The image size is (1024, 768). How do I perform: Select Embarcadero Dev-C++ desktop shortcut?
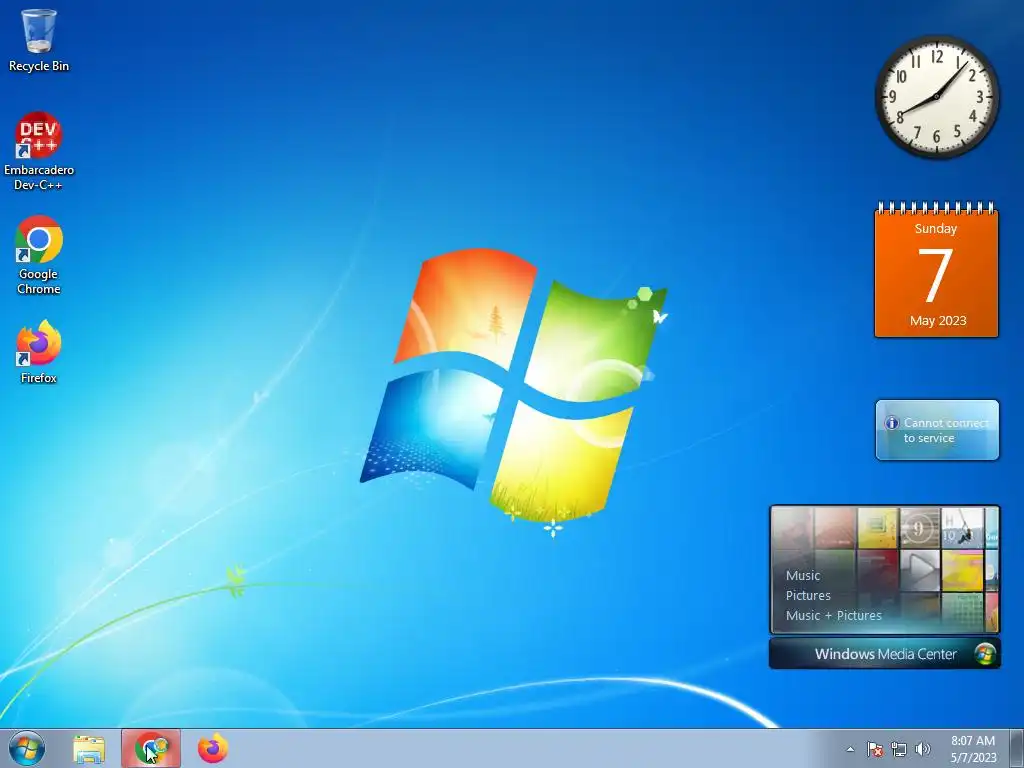(x=39, y=152)
